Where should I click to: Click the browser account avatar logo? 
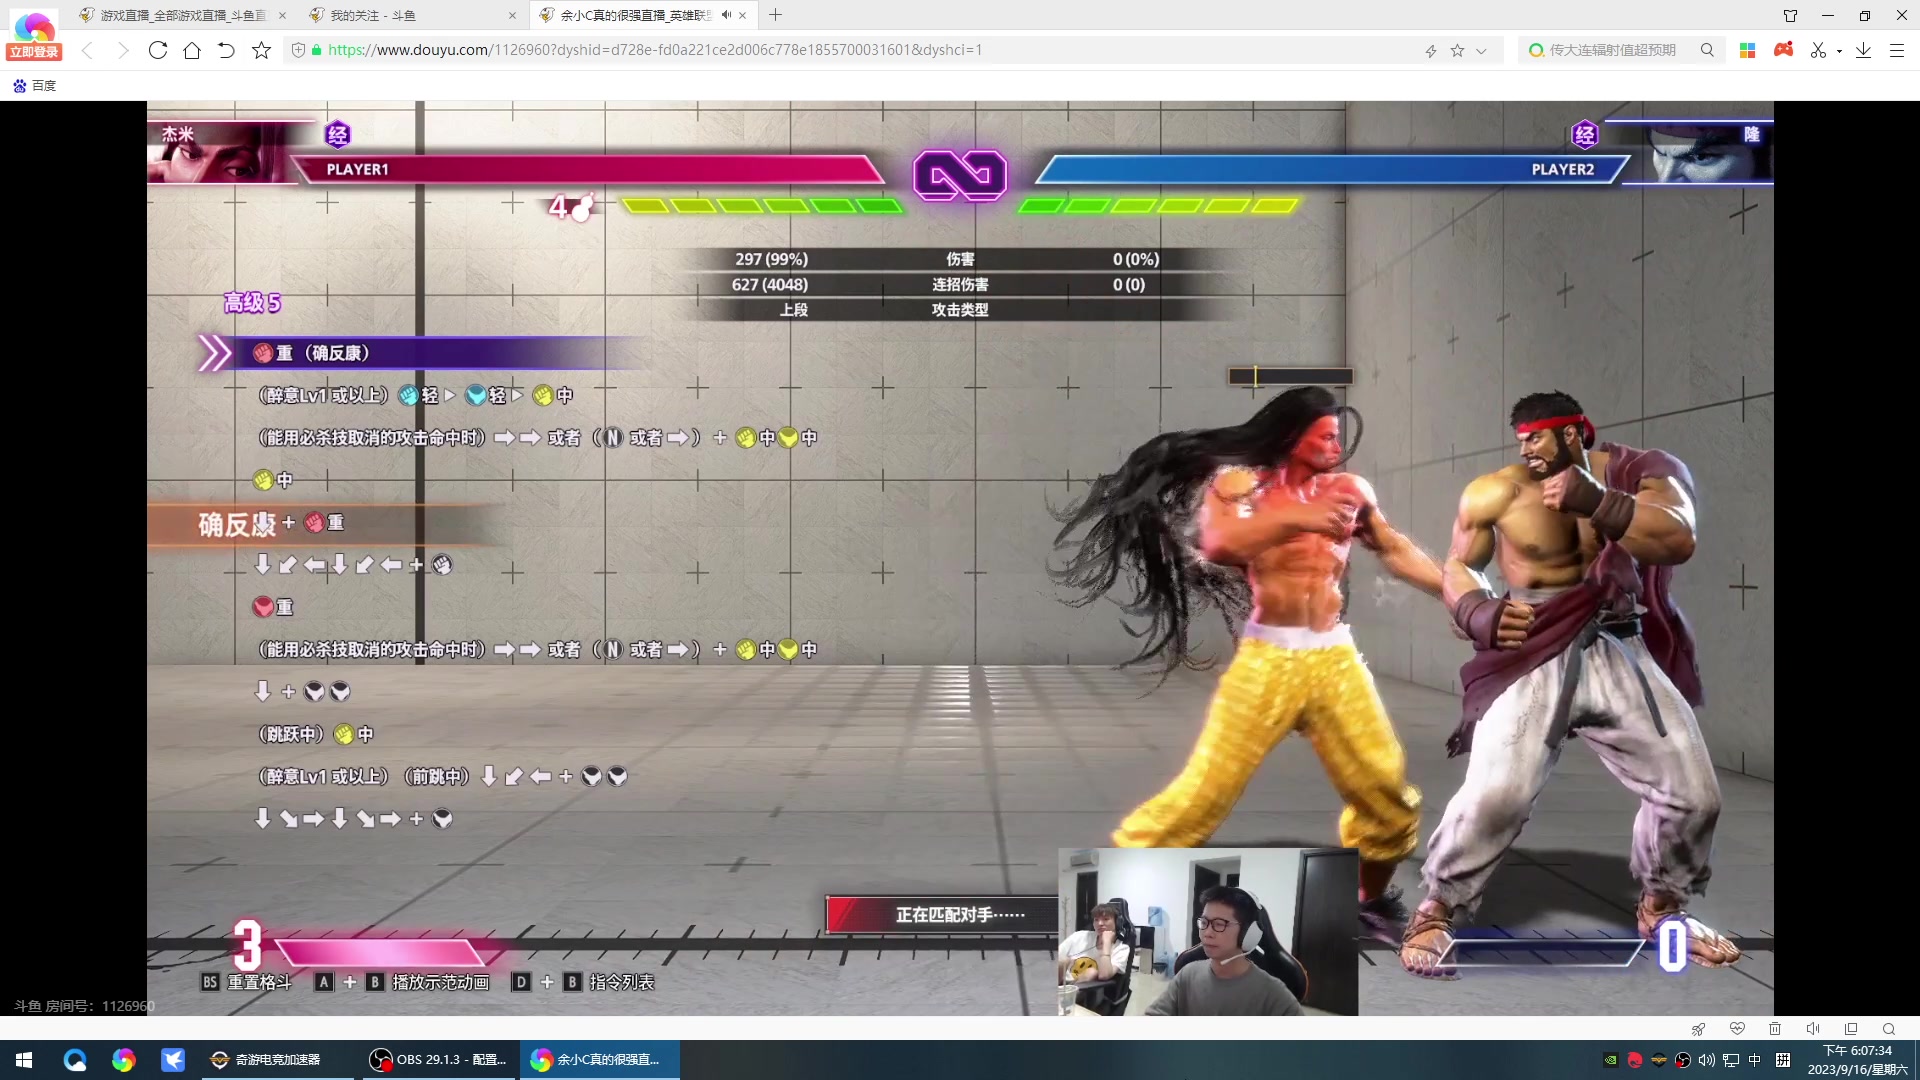pos(34,25)
